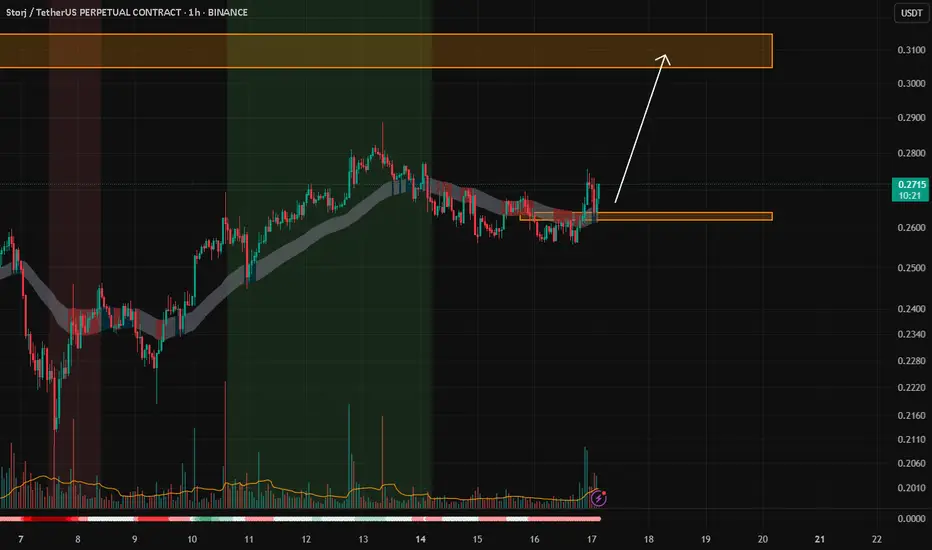Image resolution: width=932 pixels, height=550 pixels.
Task: Click the 0.2600 price axis label
Action: (x=911, y=228)
